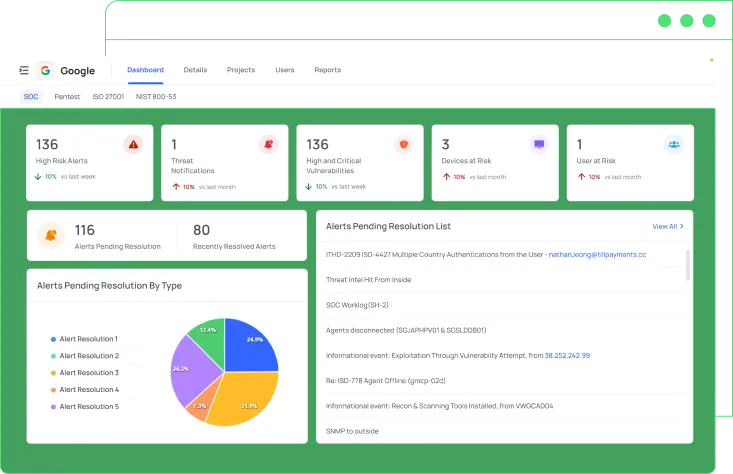The height and width of the screenshot is (474, 733).
Task: Click the Threat Notifications bell icon
Action: (268, 145)
